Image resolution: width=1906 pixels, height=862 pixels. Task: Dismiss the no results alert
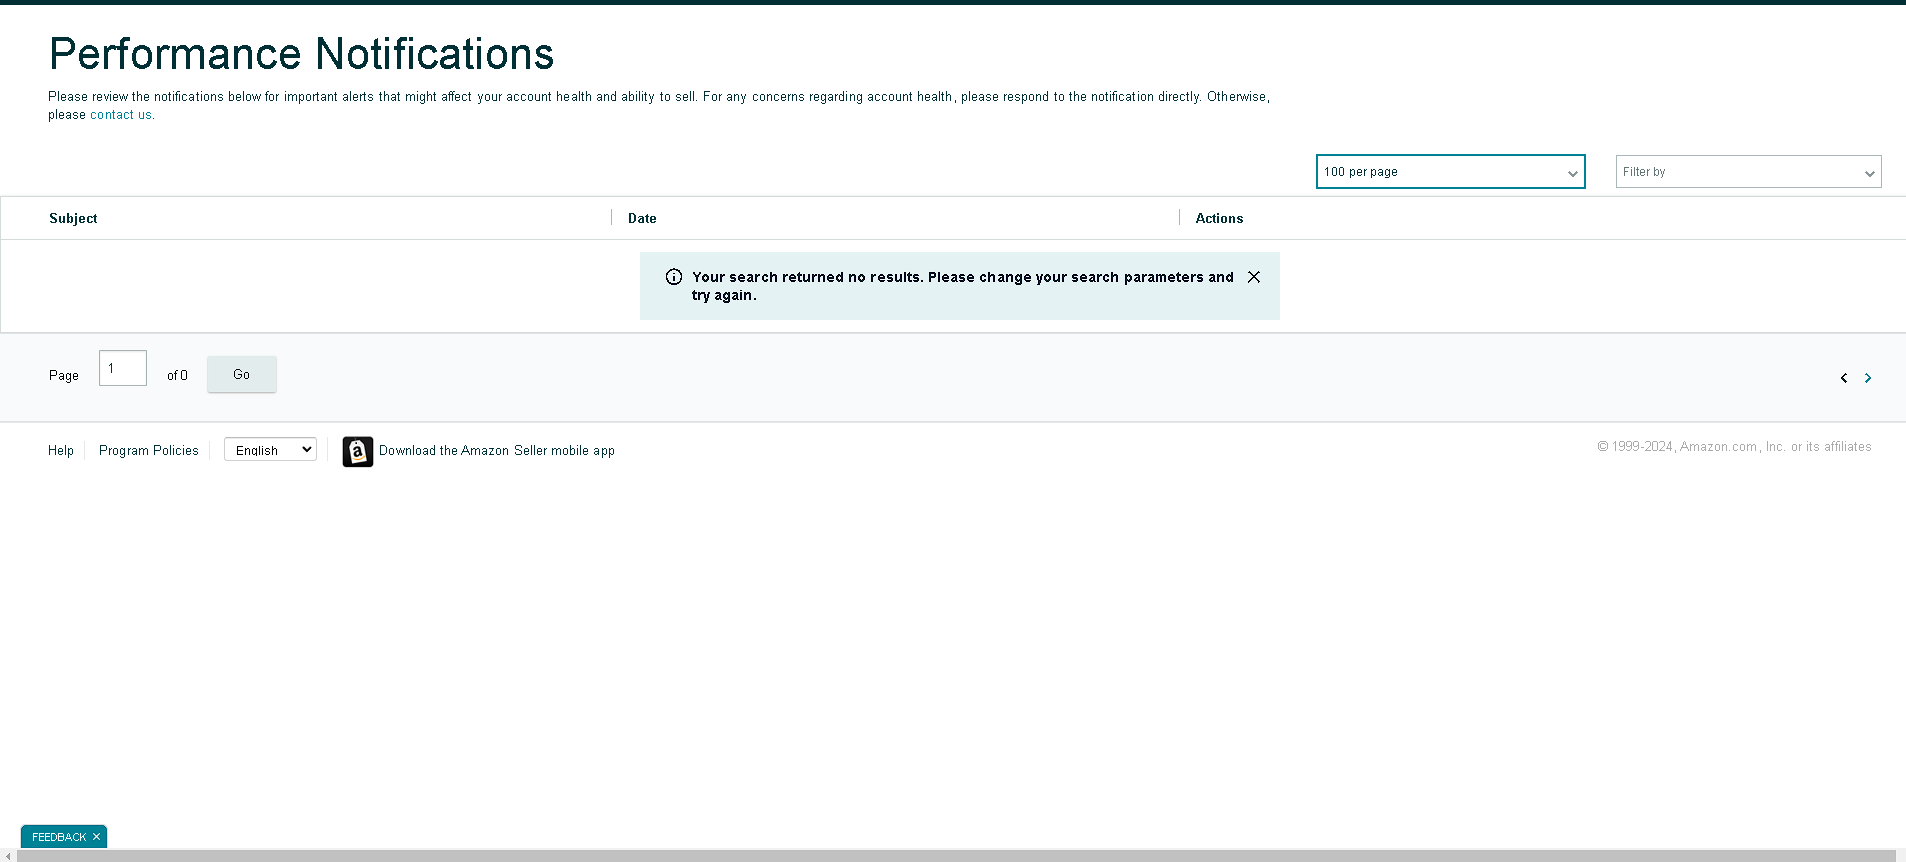click(1253, 277)
